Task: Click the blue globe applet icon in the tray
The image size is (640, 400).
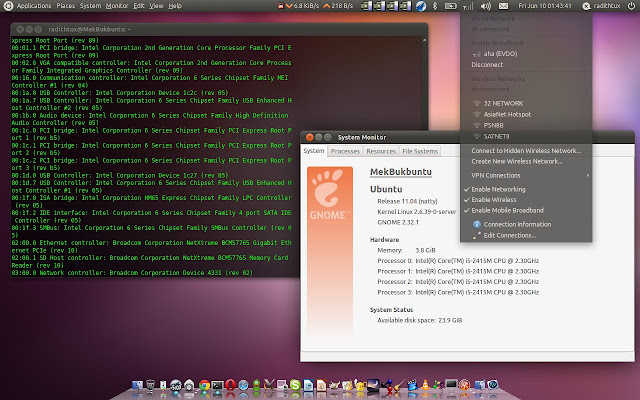Action: 421,6
